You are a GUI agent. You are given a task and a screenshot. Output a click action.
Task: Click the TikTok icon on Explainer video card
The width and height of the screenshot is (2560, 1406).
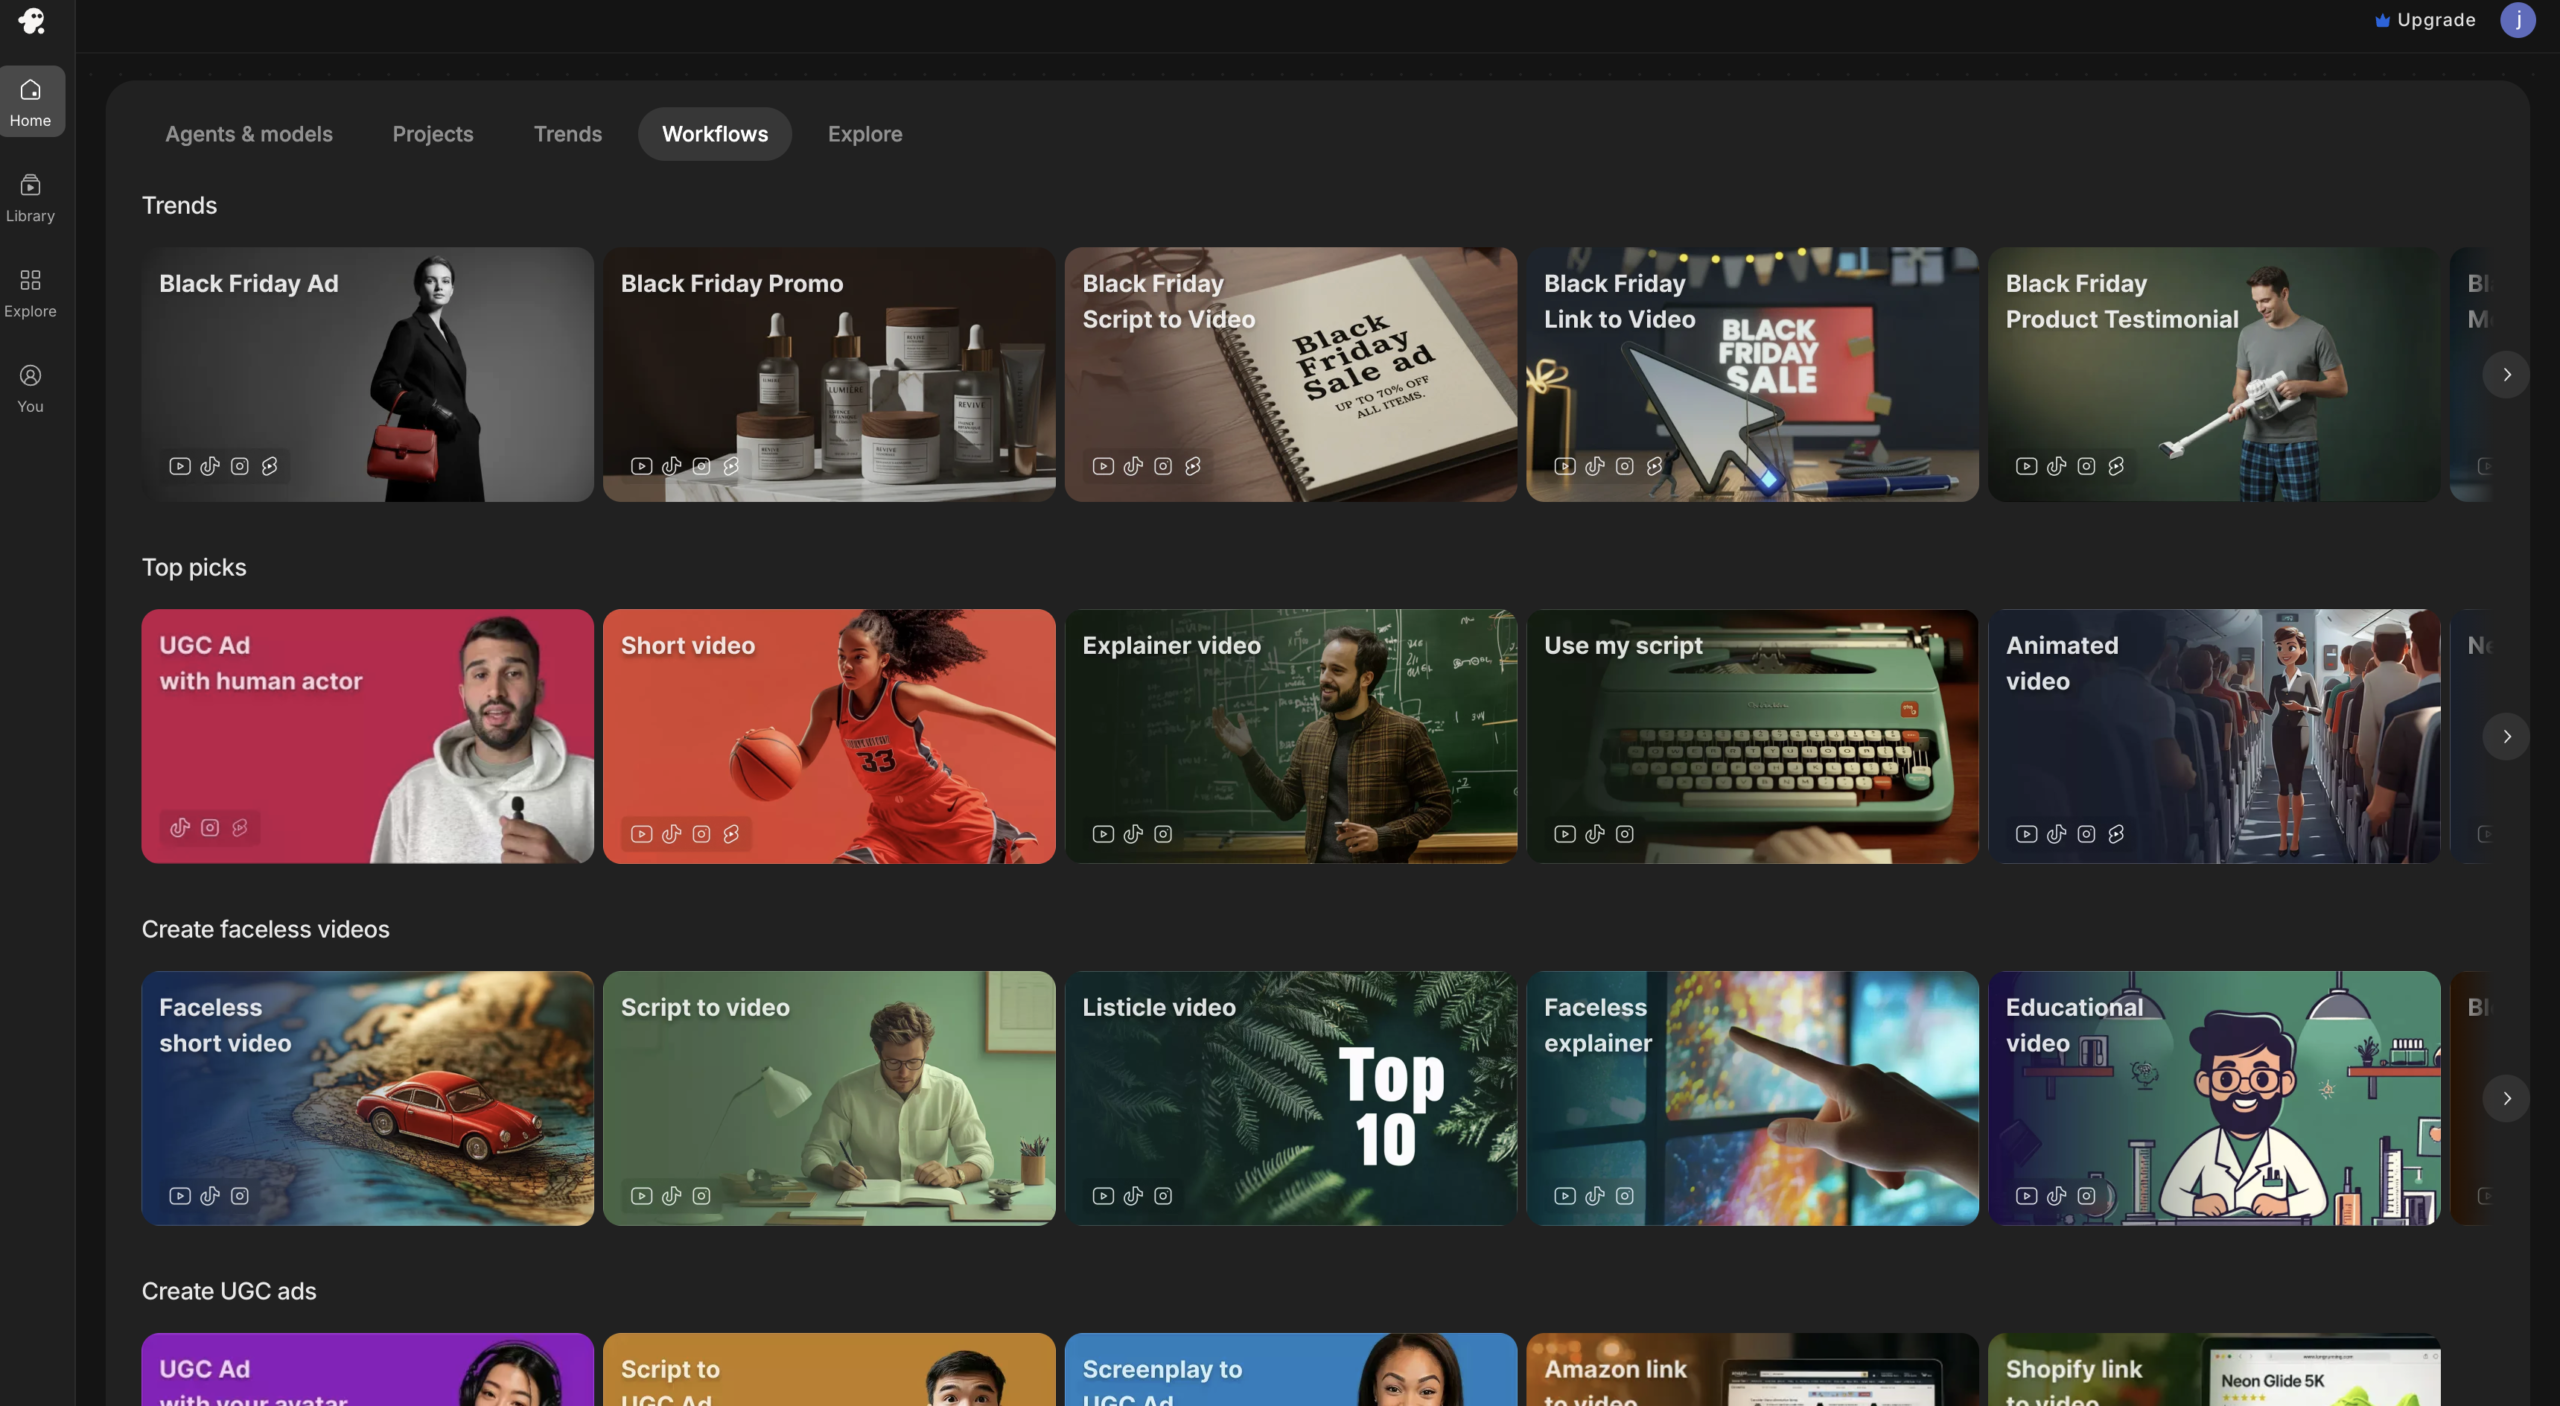1133,834
